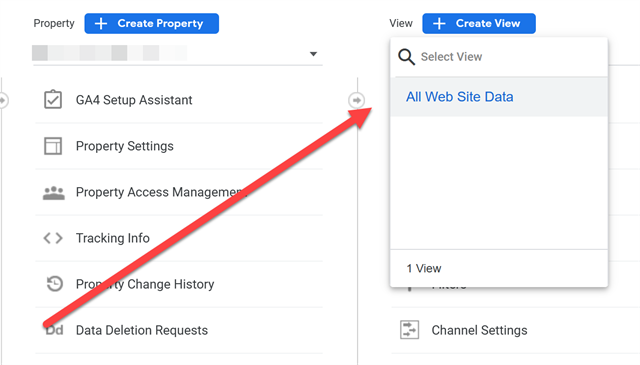Click the Channel Settings arrows icon
Screen dimensions: 640x365
(409, 330)
